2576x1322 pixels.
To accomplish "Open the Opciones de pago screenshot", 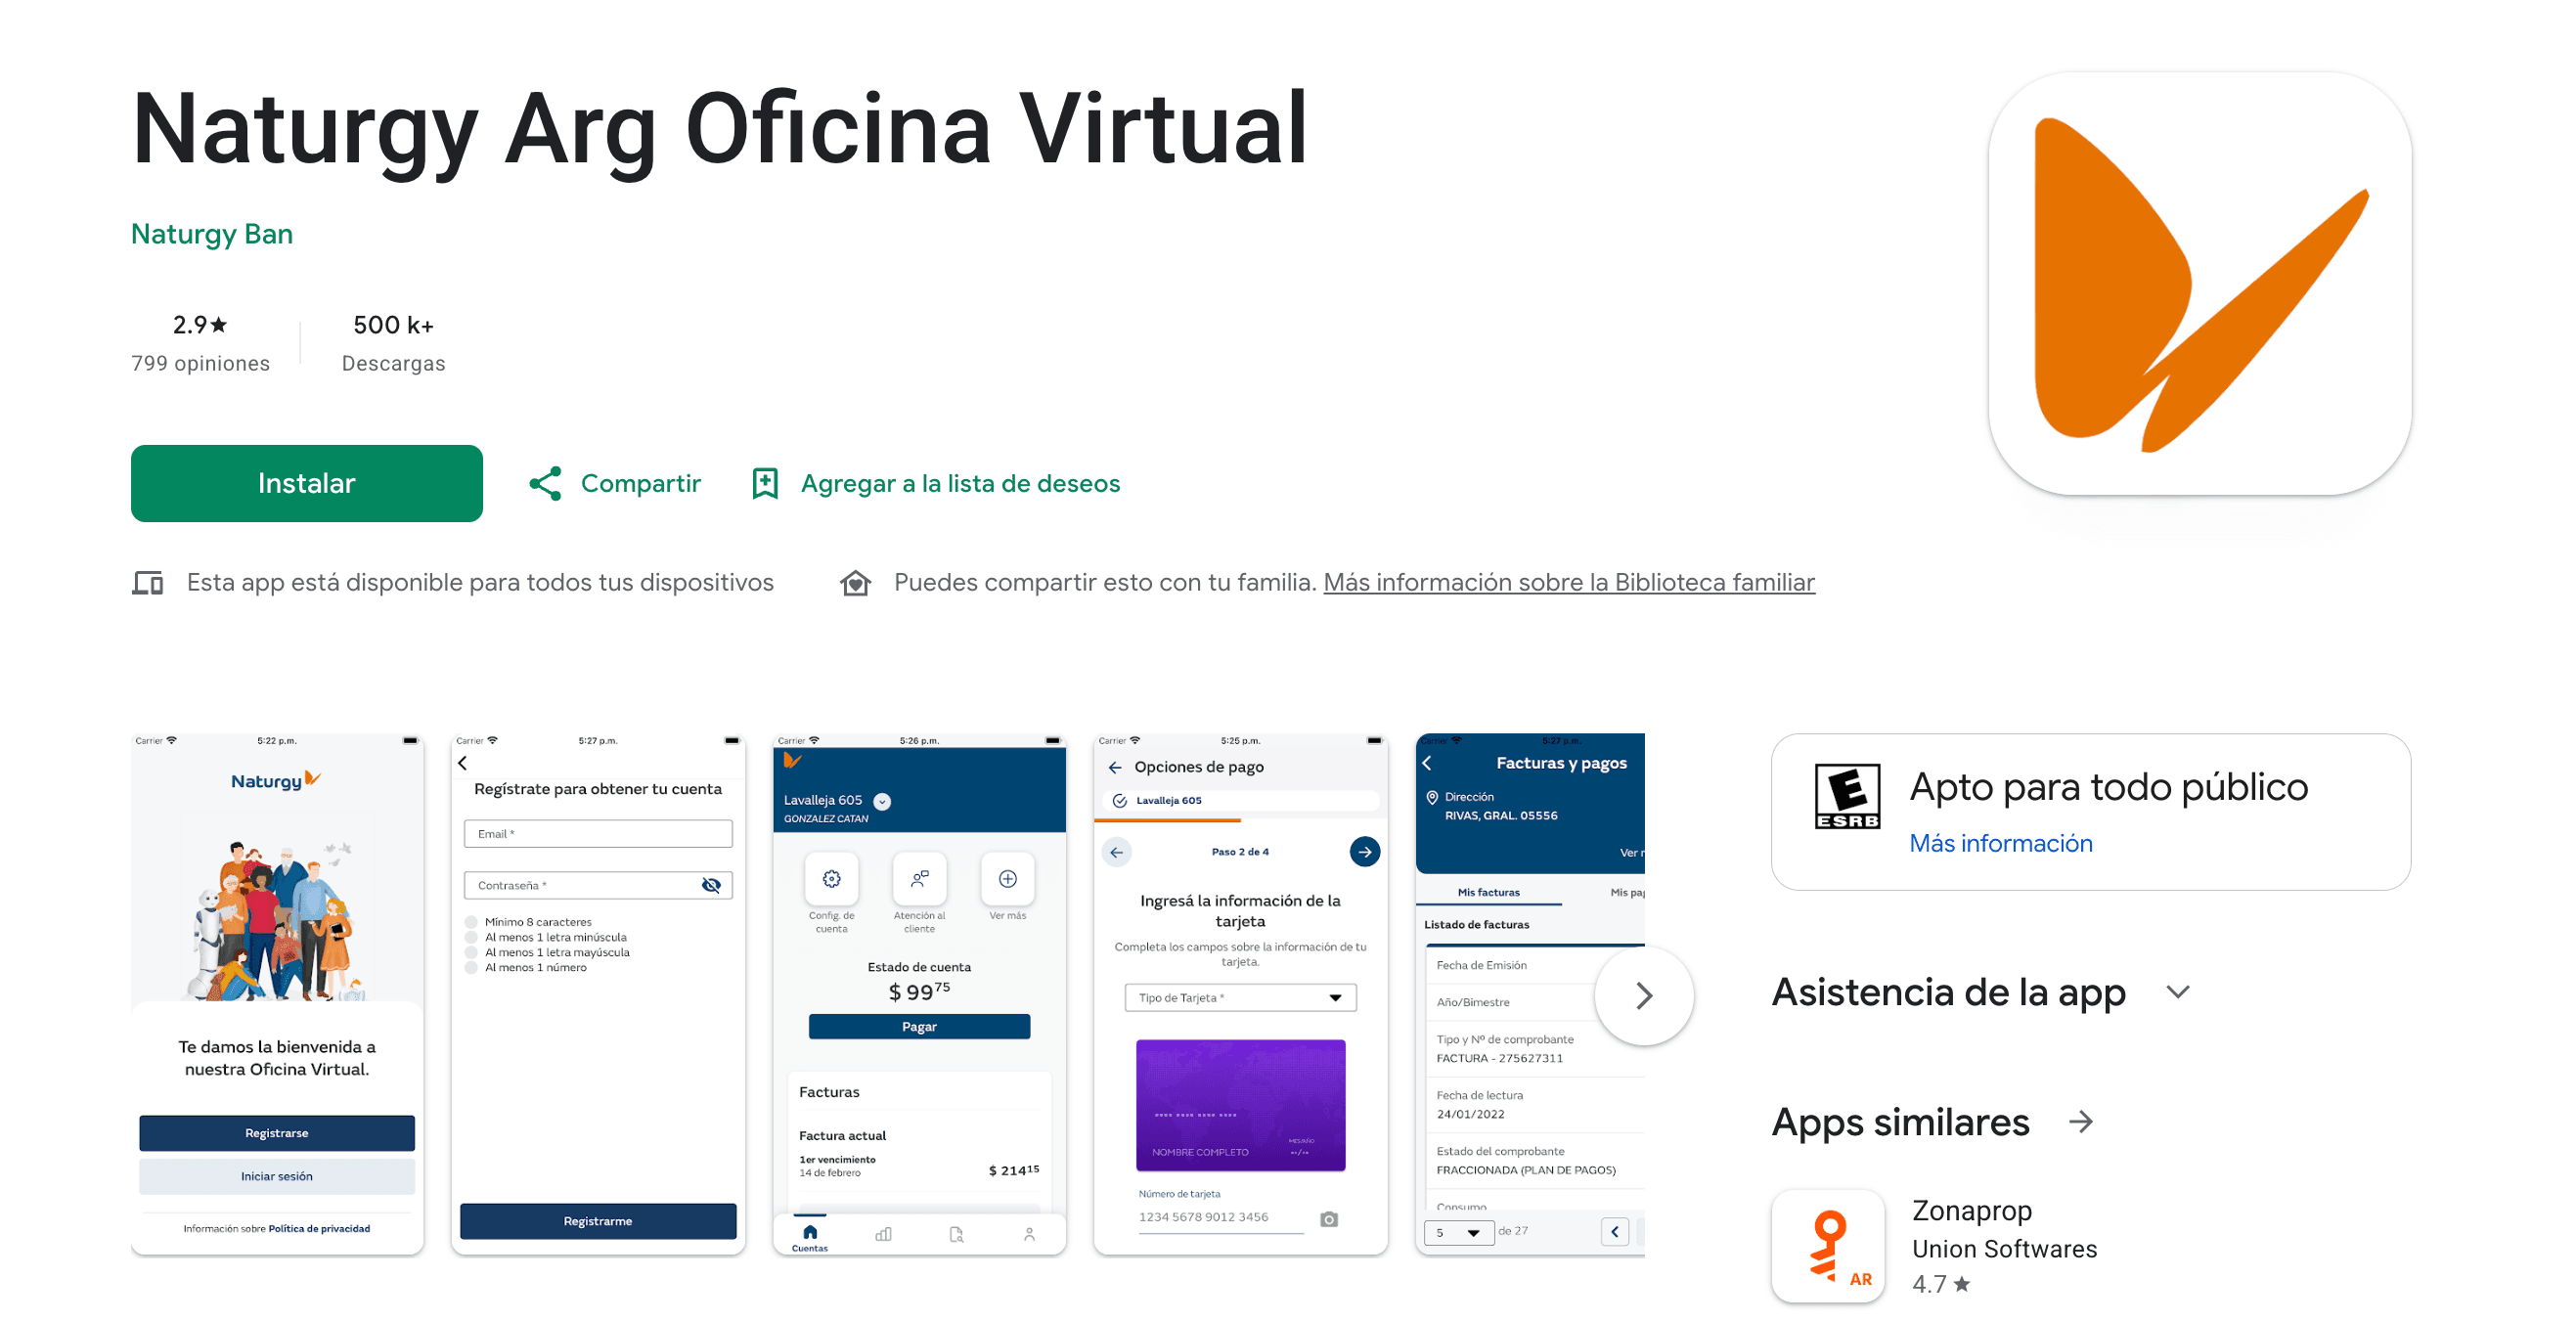I will (x=1240, y=994).
